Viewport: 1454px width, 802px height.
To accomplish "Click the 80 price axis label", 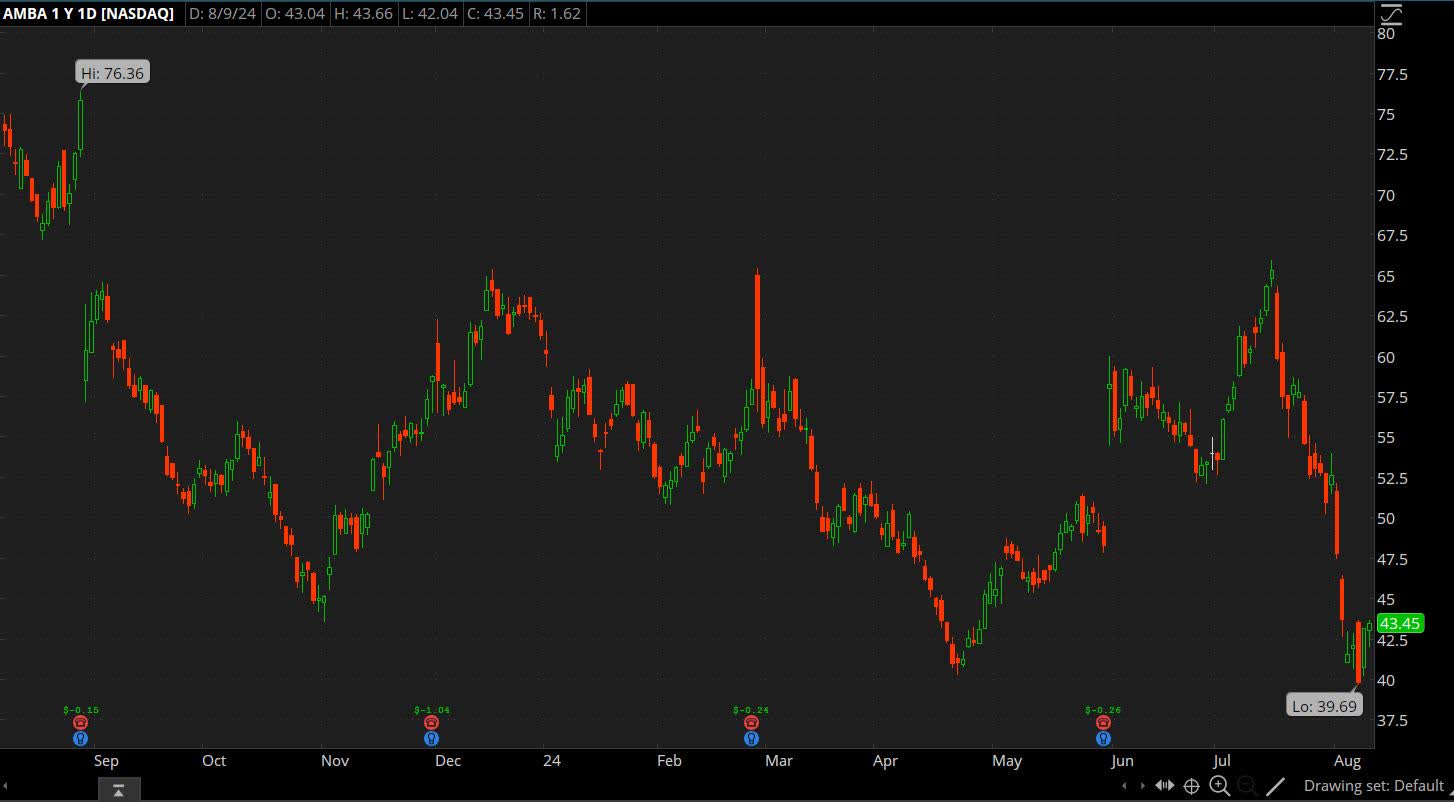I will pyautogui.click(x=1386, y=33).
